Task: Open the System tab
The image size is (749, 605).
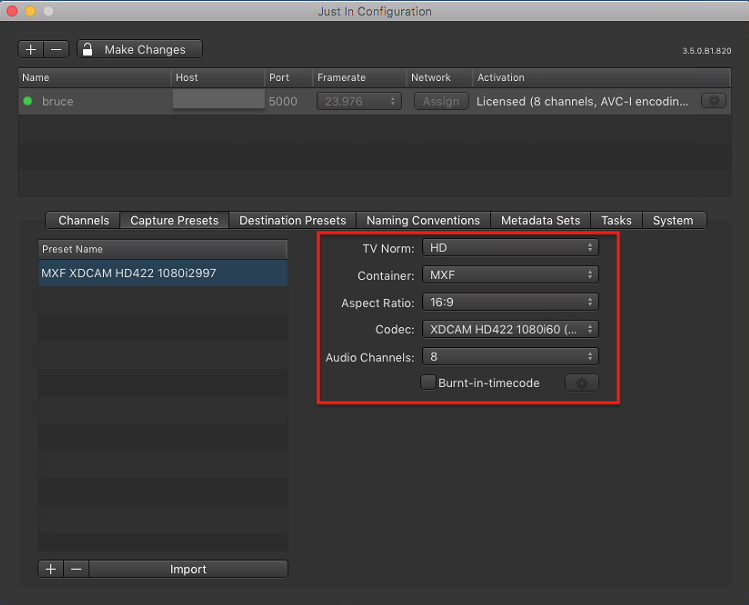Action: (673, 220)
